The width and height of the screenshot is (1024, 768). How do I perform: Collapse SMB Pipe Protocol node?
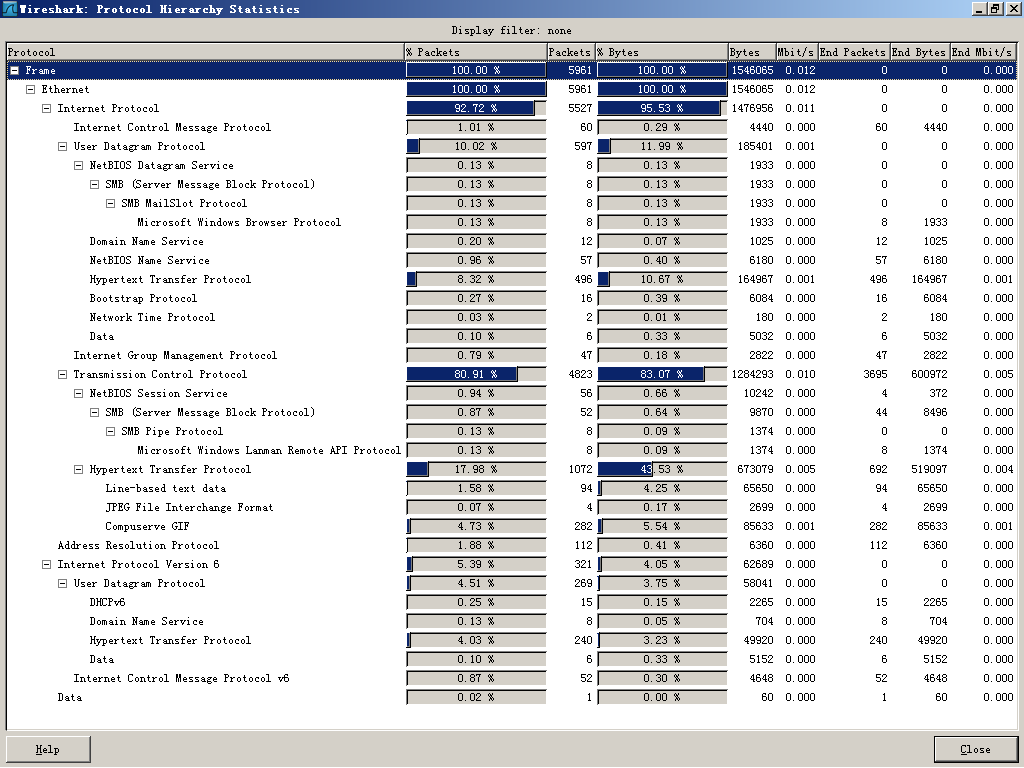coord(110,431)
